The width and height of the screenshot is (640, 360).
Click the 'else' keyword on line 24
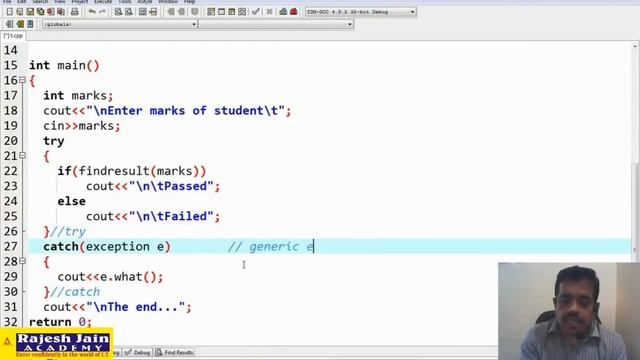click(x=71, y=201)
